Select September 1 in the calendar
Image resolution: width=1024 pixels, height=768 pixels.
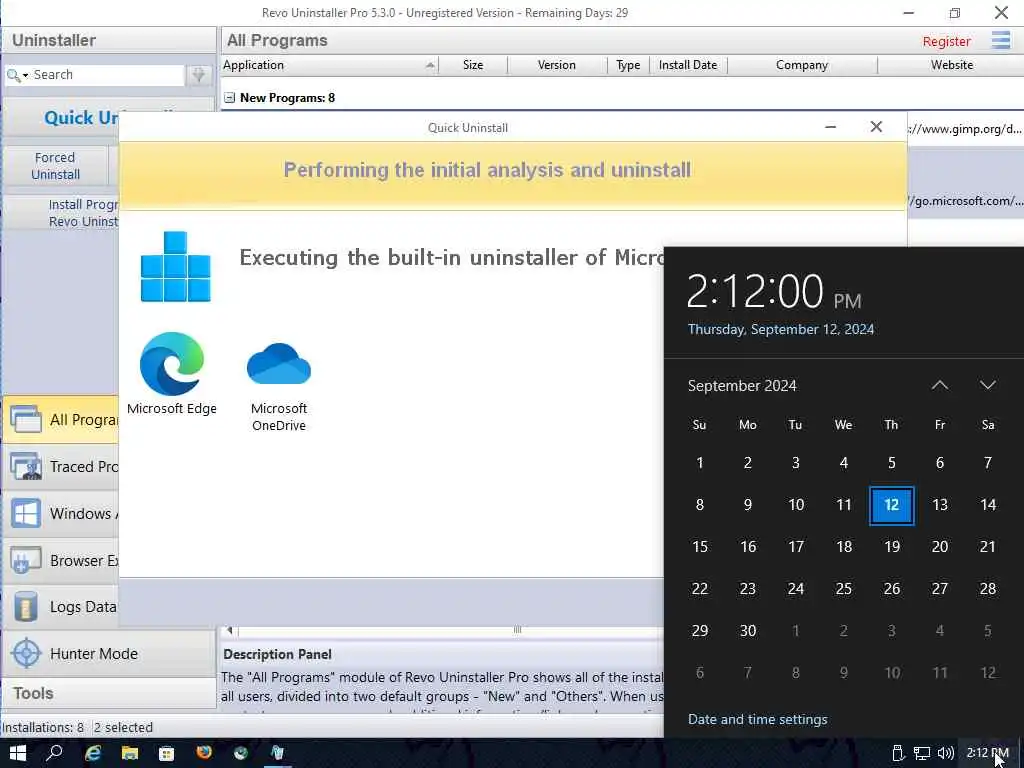(x=699, y=463)
